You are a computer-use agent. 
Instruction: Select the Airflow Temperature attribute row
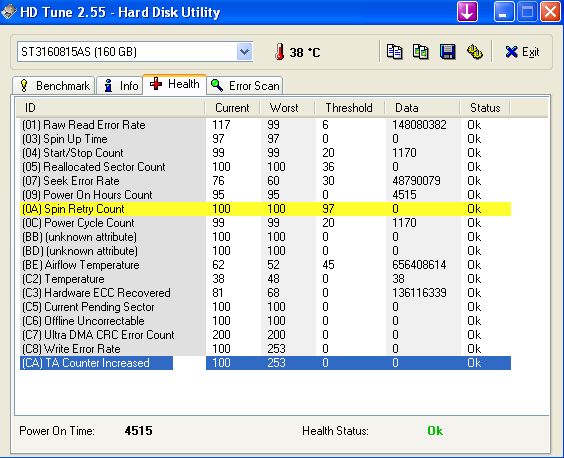click(x=265, y=265)
